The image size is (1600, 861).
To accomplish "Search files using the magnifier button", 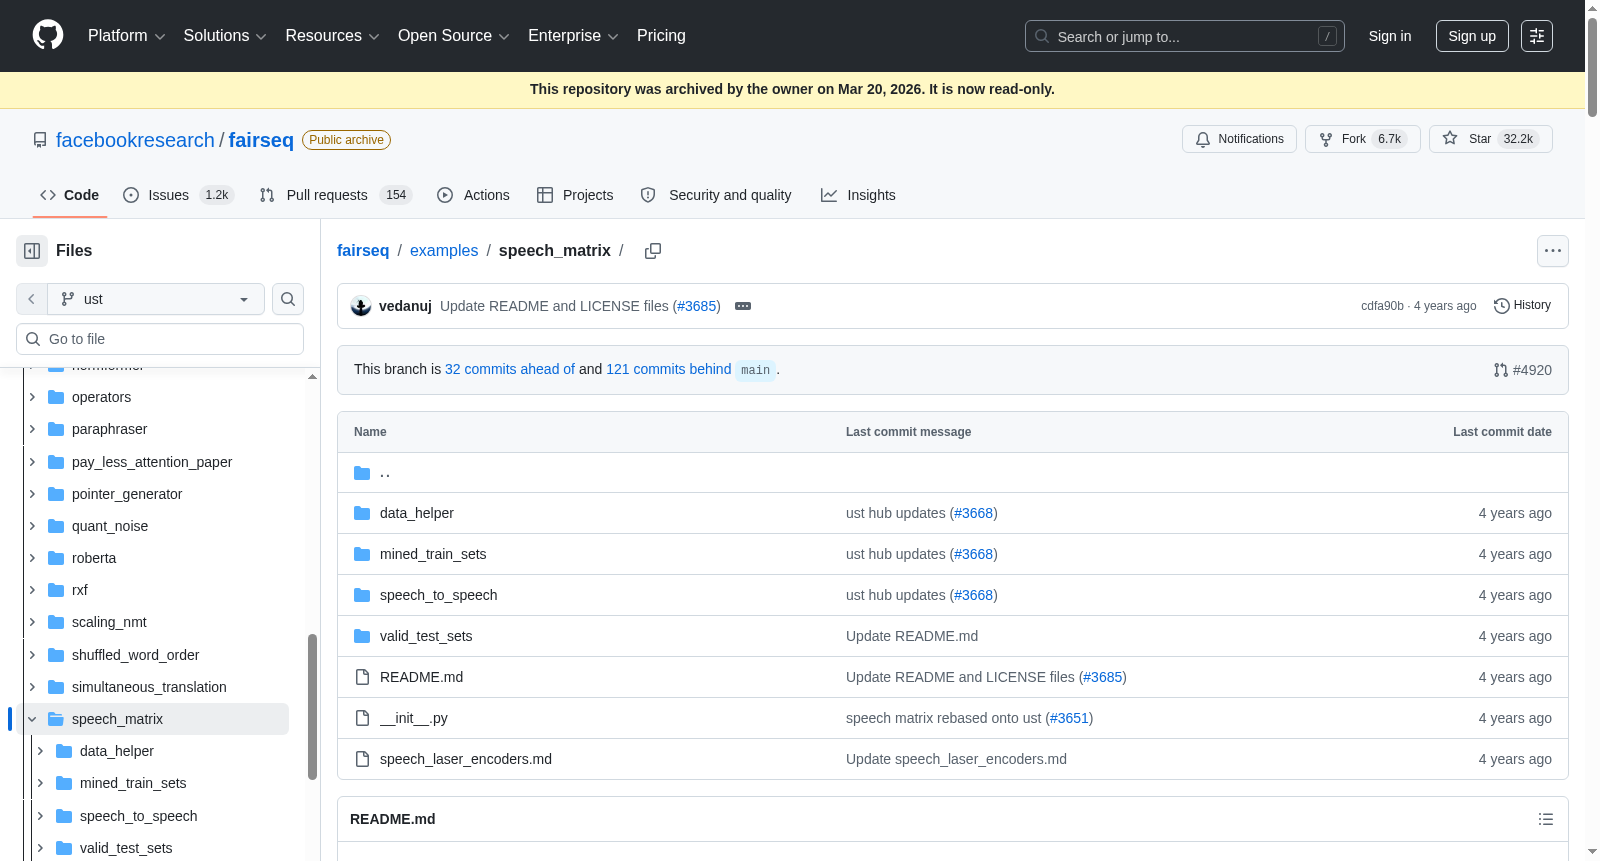I will click(x=288, y=299).
